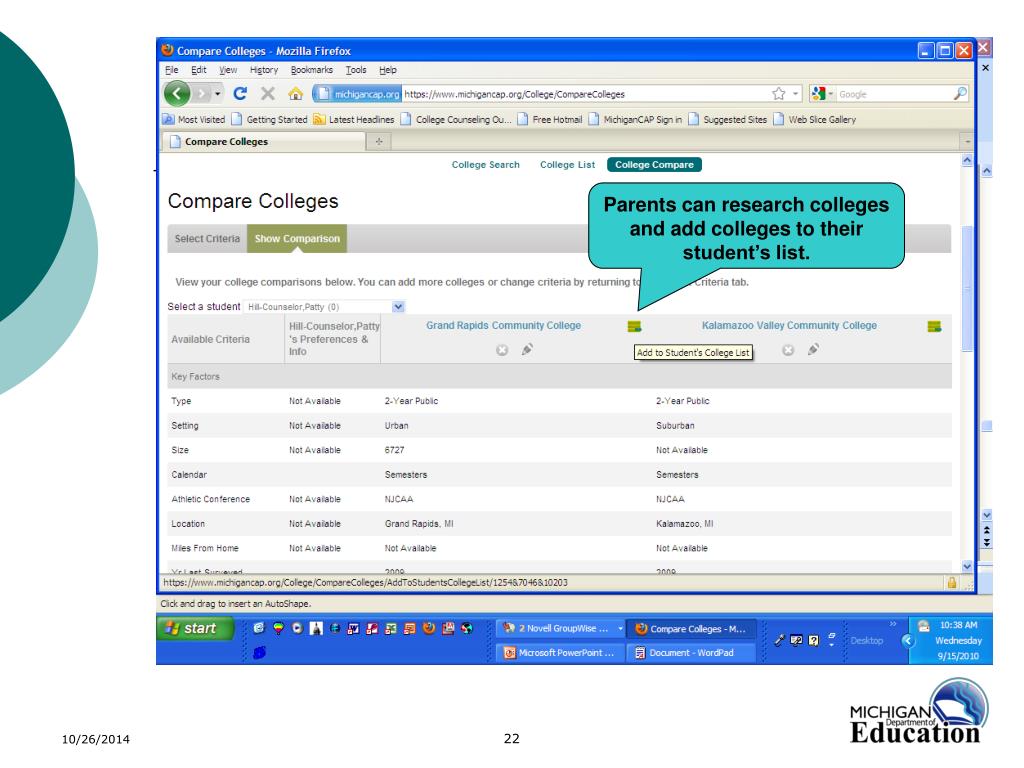Open the address bar history dropdown arrow

[x=795, y=94]
